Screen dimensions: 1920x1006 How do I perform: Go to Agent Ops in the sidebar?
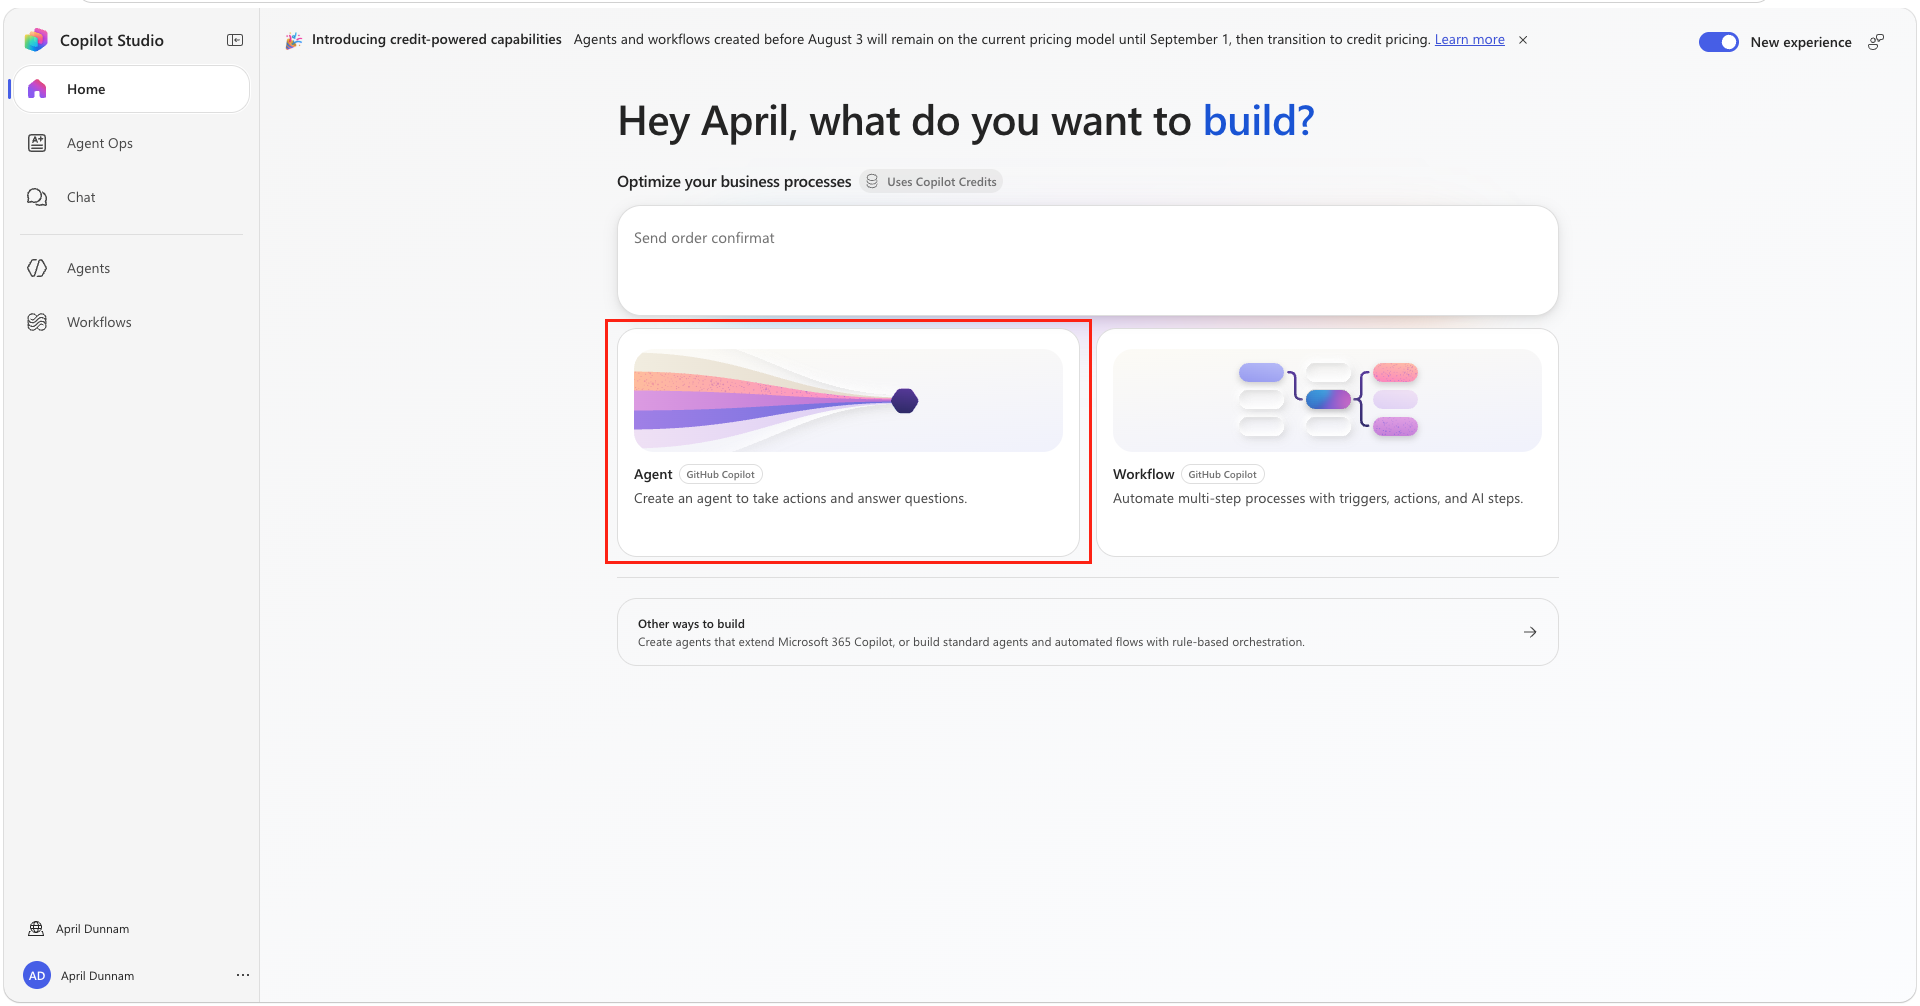131,143
